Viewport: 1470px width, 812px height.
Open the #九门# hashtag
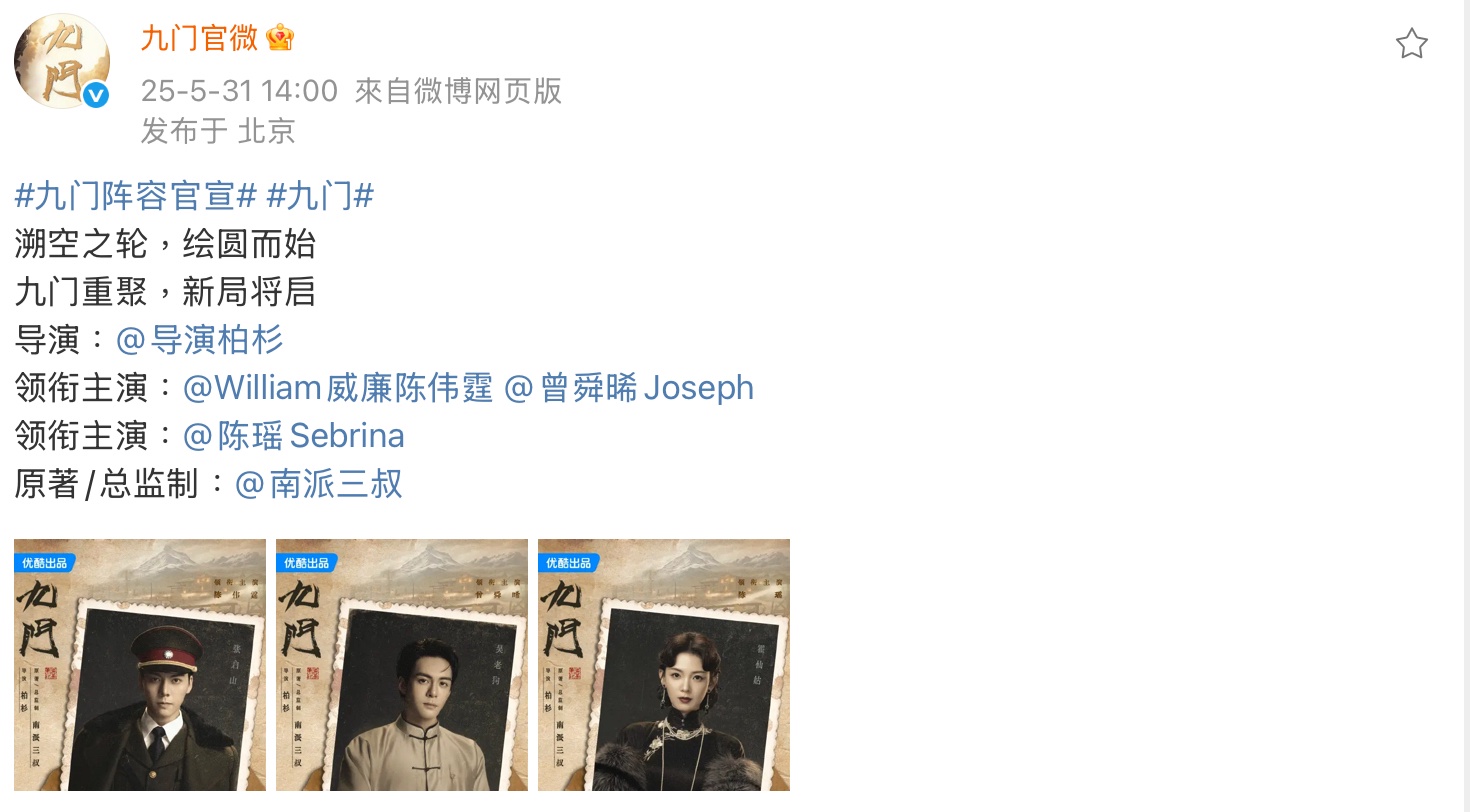coord(320,196)
